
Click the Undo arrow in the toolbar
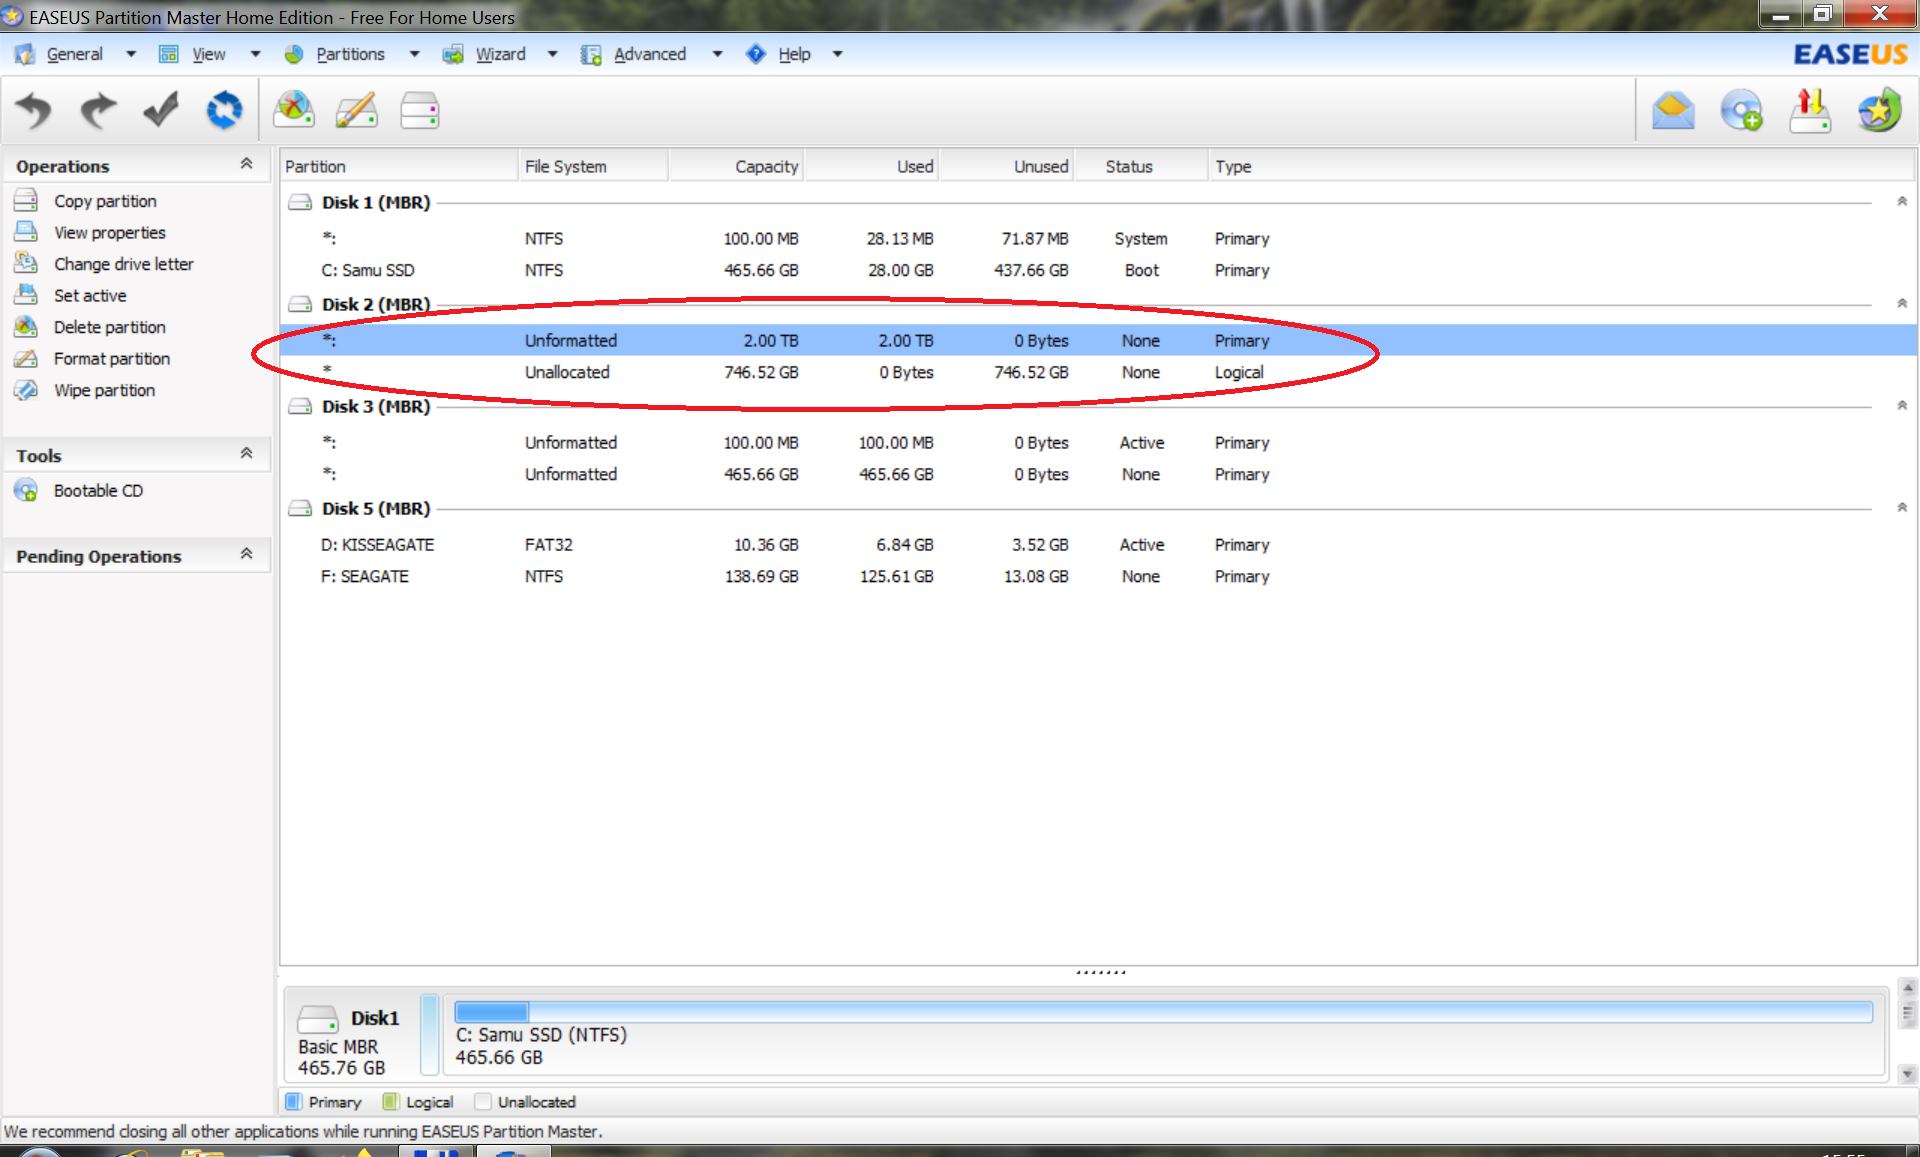(34, 110)
